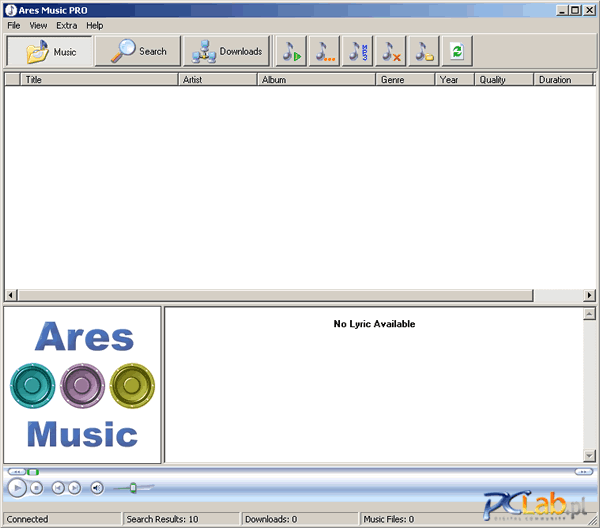Click the horizontal scrollbar thumb of song list
The image size is (600, 528).
click(x=276, y=295)
